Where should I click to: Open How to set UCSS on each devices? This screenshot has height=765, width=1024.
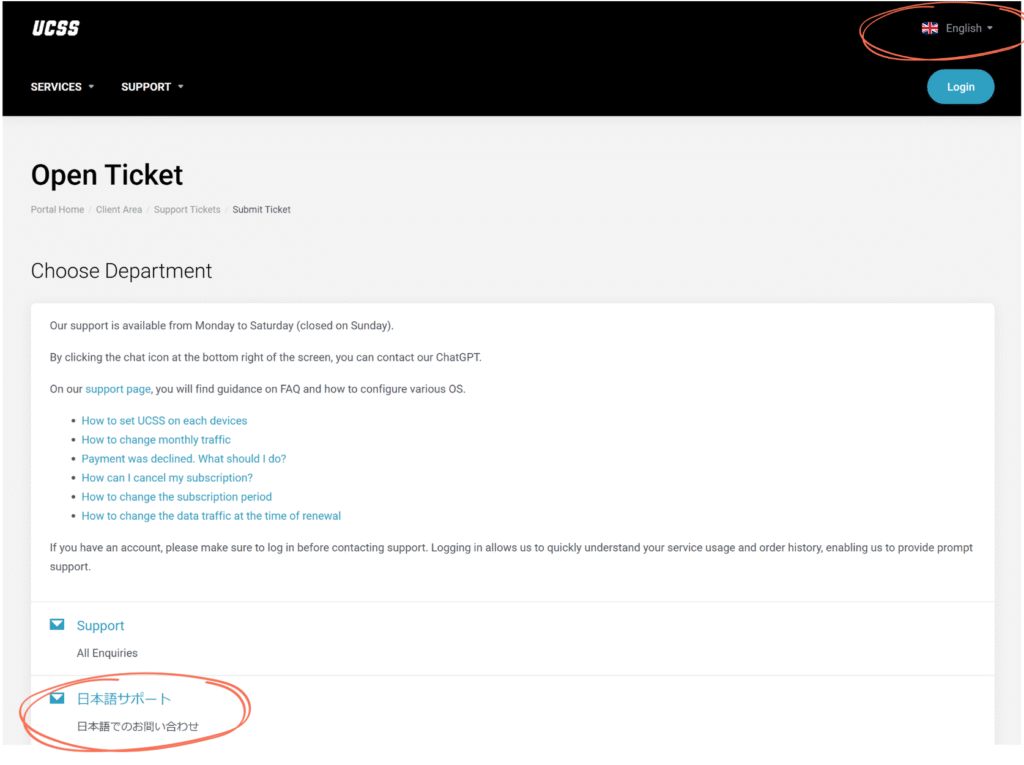click(165, 421)
